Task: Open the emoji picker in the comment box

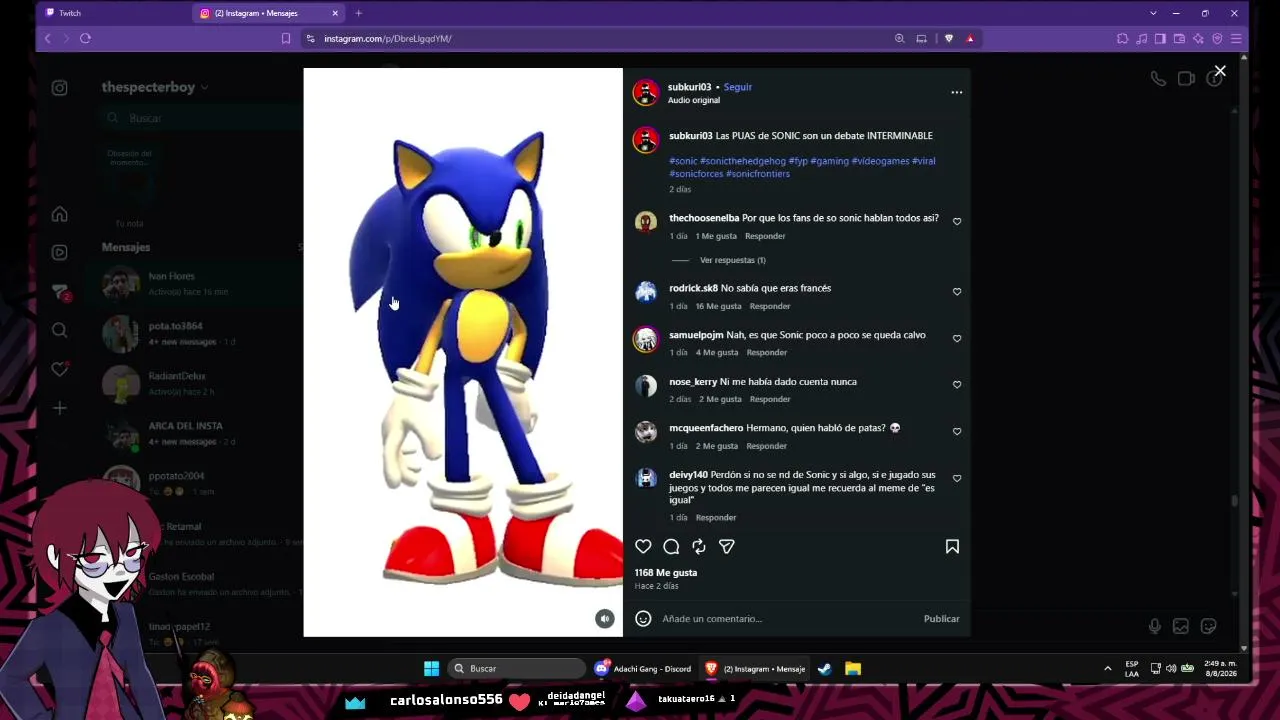Action: pos(643,619)
